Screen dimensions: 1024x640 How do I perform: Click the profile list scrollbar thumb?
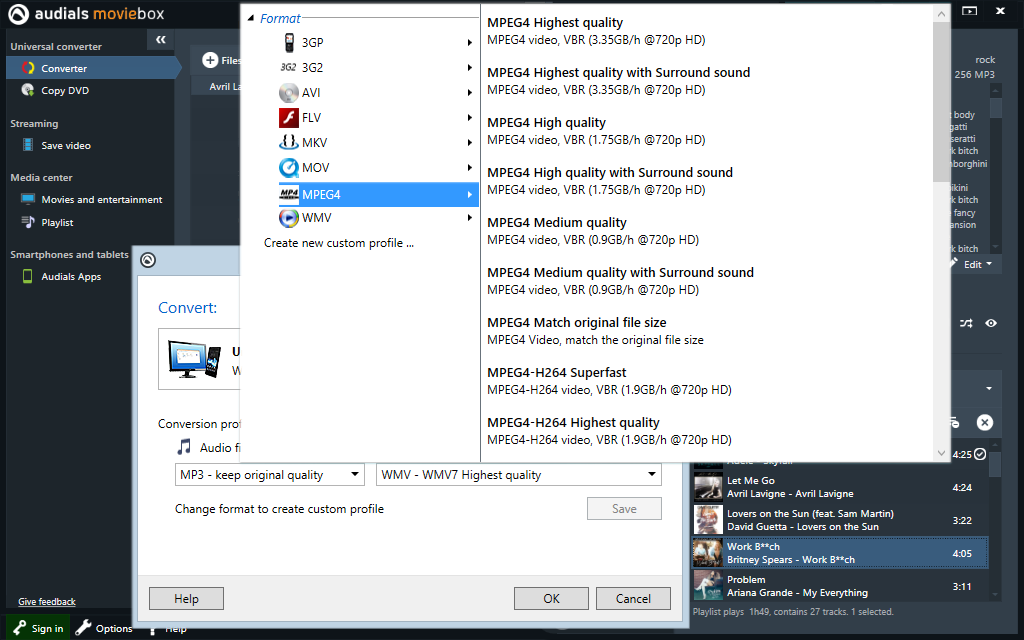[941, 101]
